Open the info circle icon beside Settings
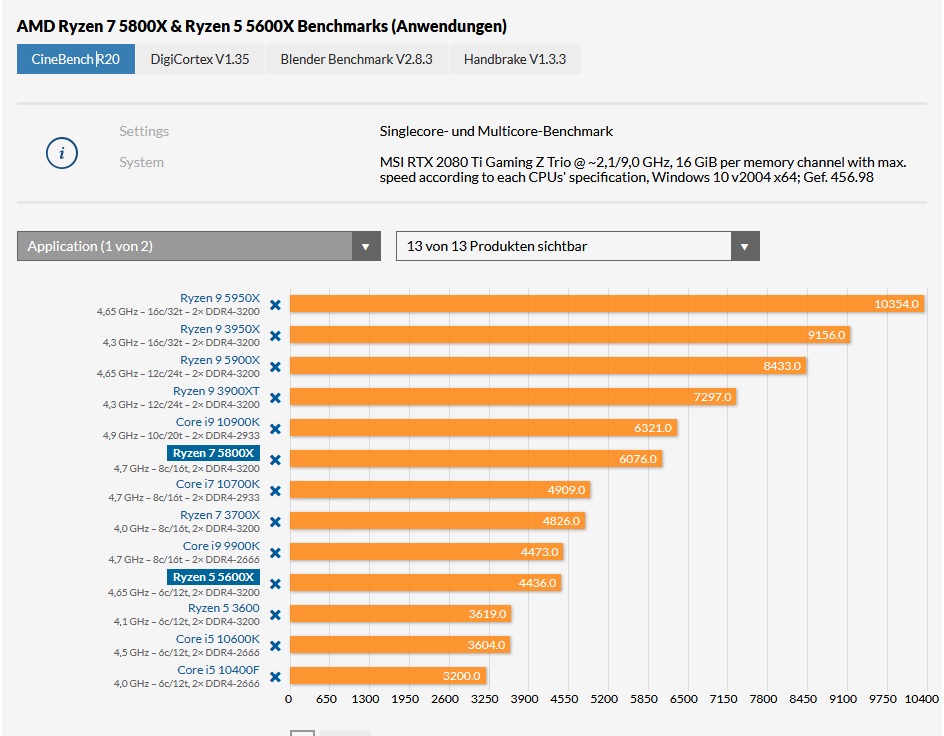This screenshot has height=736, width=944. point(62,153)
